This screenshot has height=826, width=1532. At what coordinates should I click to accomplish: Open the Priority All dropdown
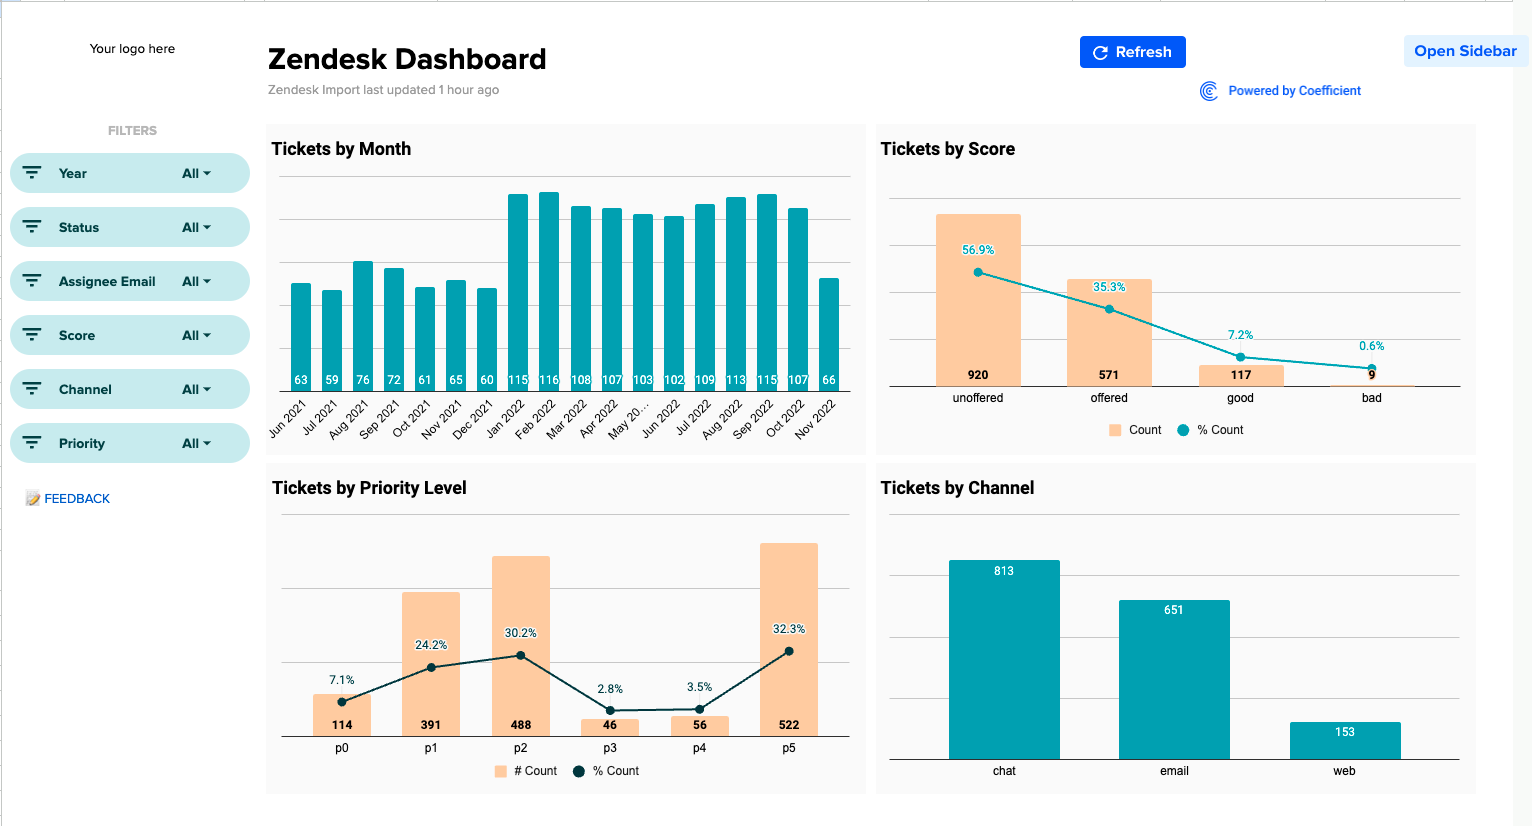196,443
